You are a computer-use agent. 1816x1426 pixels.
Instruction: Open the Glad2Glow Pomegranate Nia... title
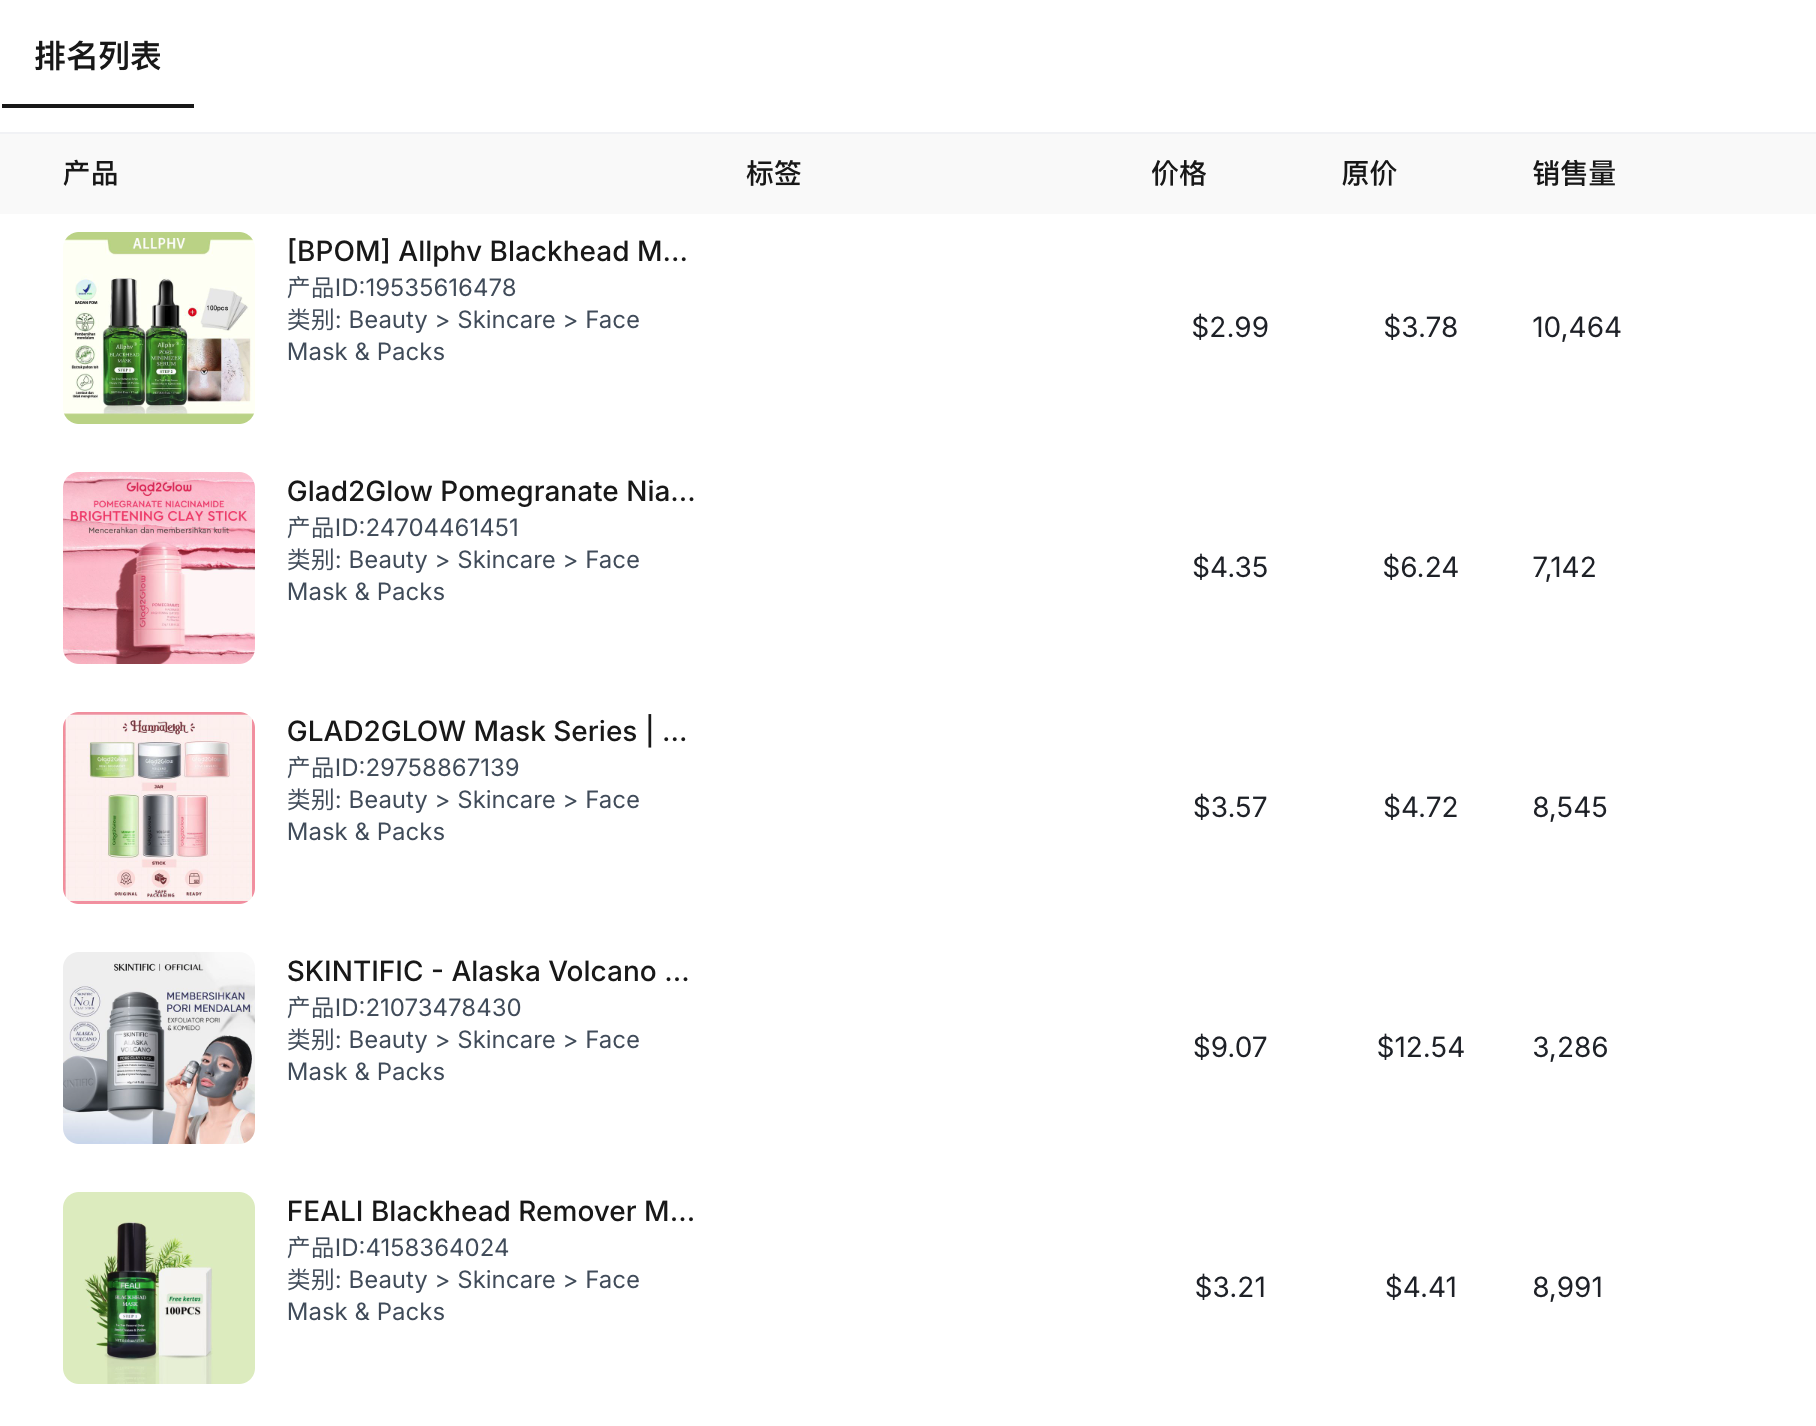[491, 491]
